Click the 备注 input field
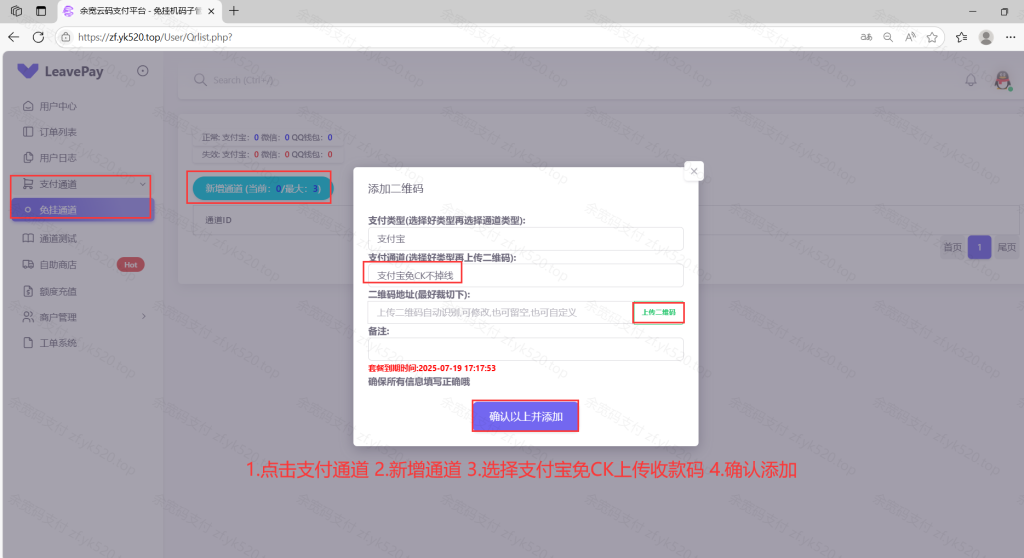 (x=525, y=349)
